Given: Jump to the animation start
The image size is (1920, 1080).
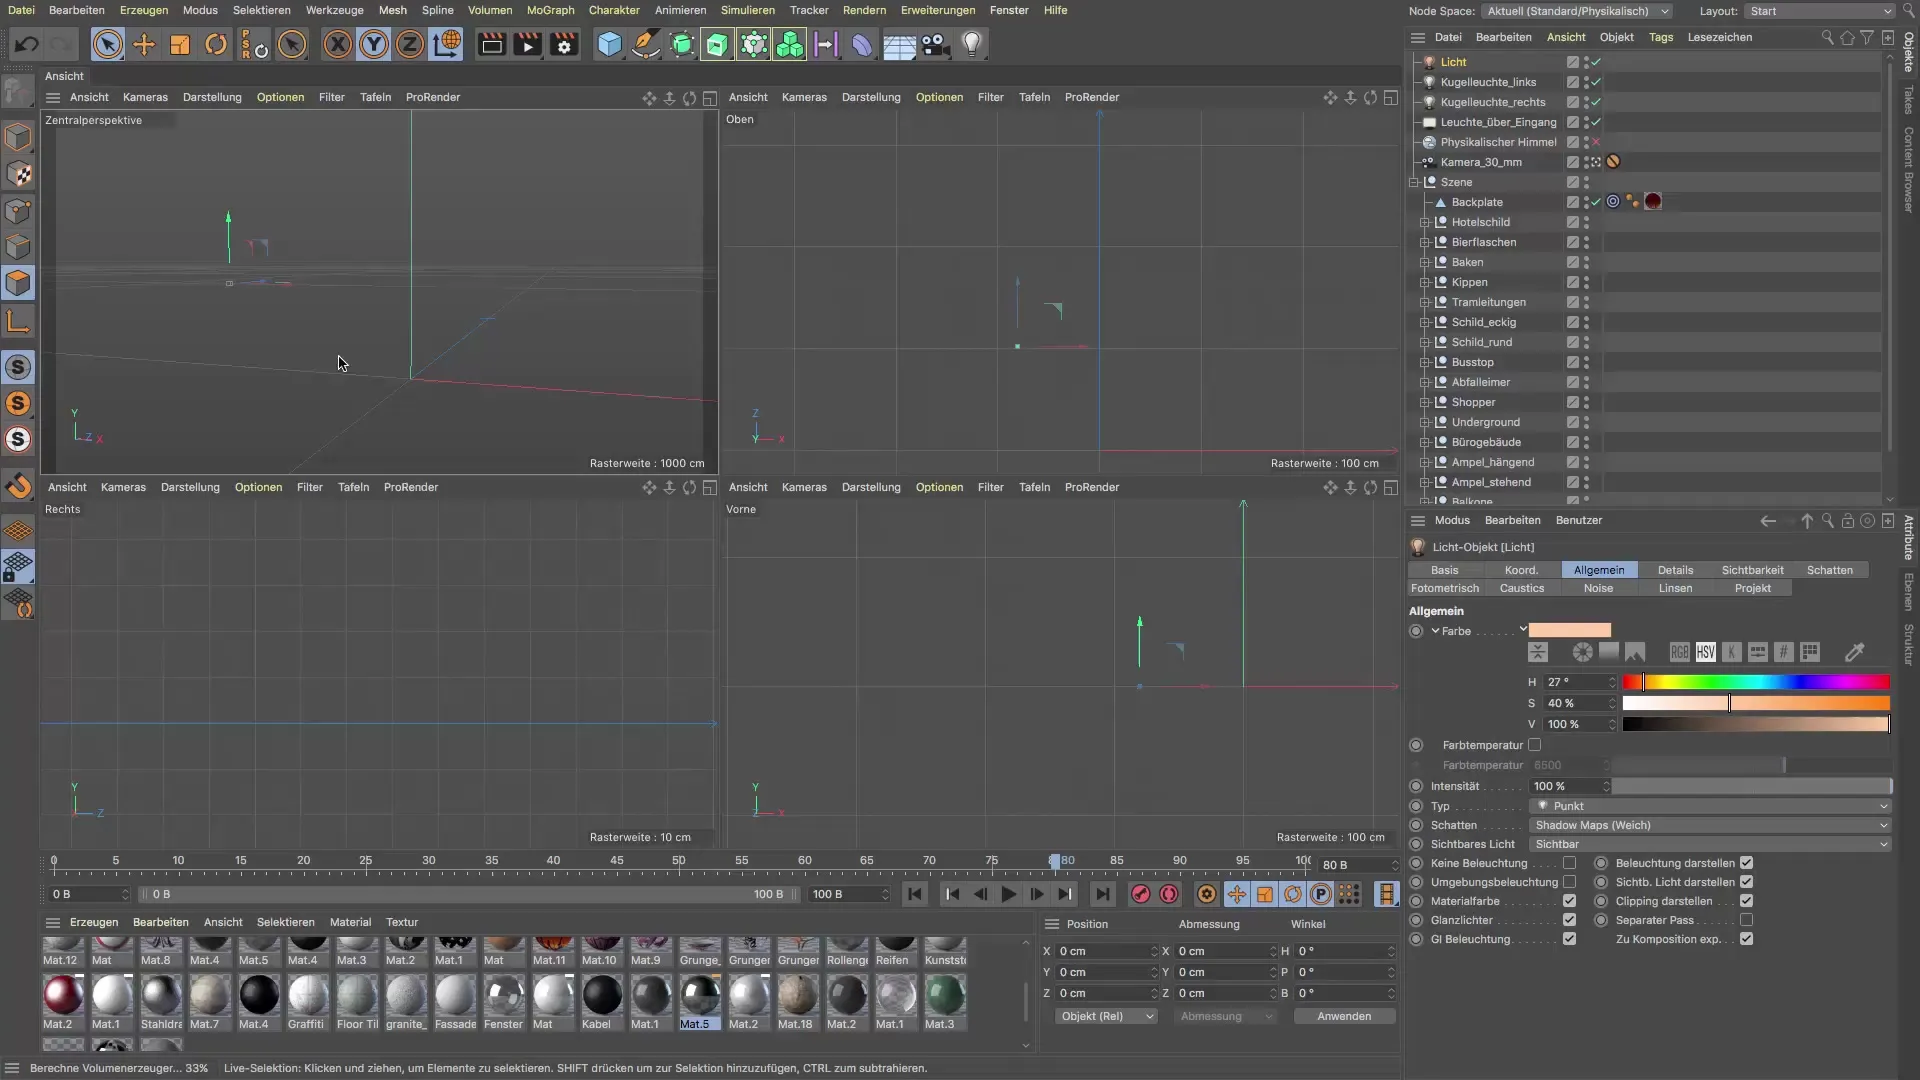Looking at the screenshot, I should 915,894.
